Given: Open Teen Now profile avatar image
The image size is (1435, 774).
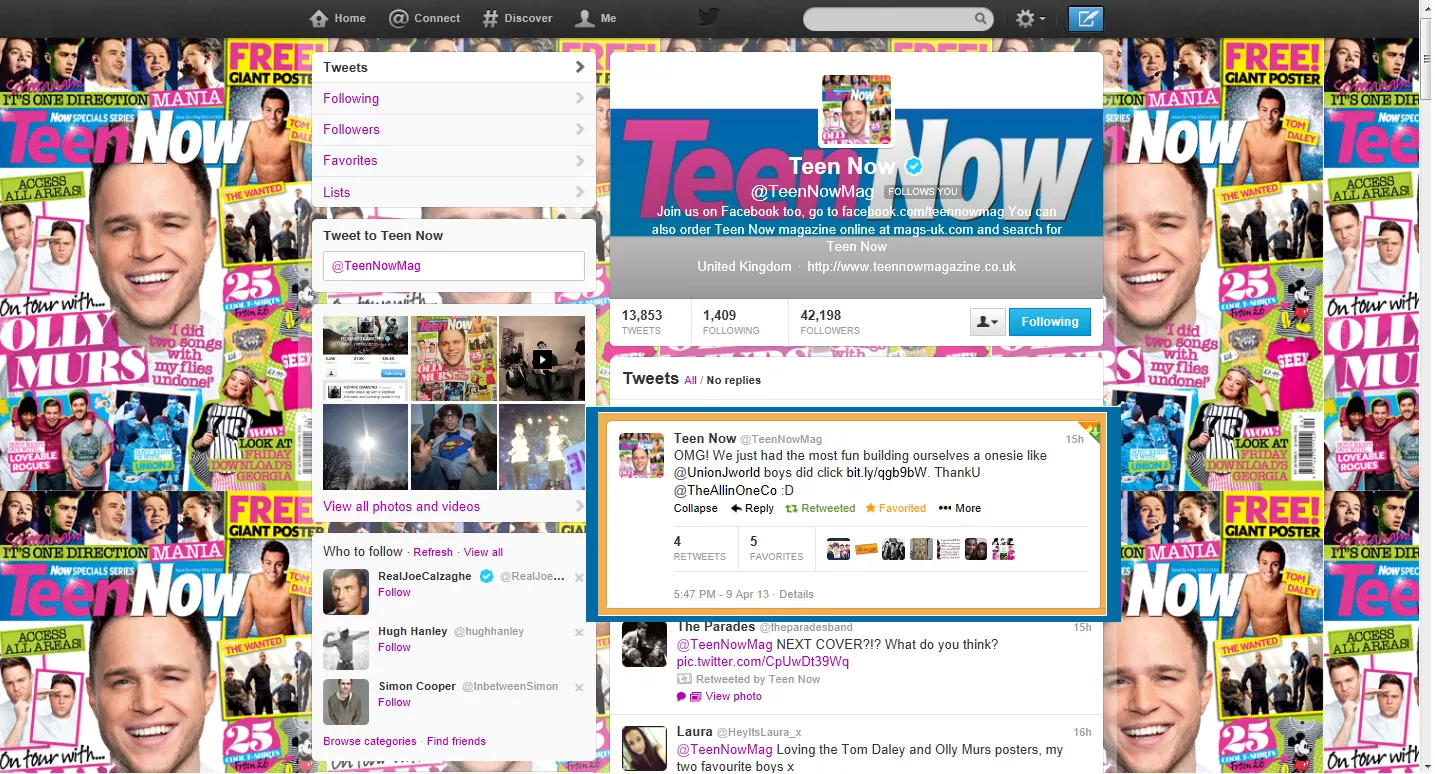Looking at the screenshot, I should [x=857, y=109].
